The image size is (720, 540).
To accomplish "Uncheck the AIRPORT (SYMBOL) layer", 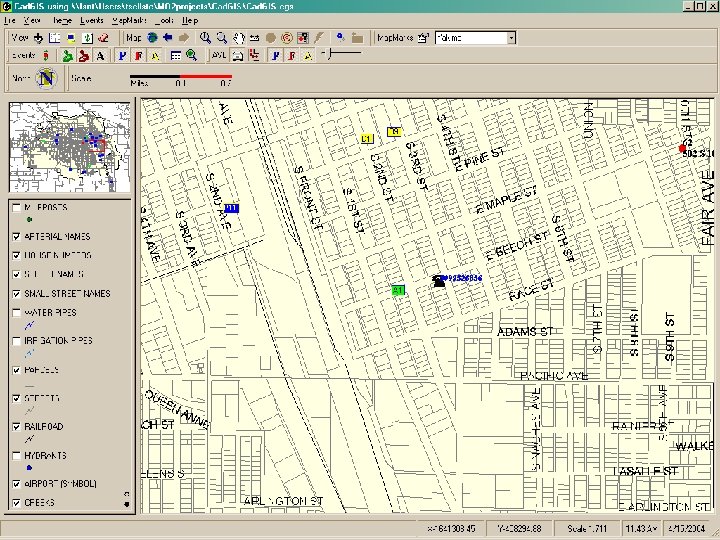I will tap(17, 484).
